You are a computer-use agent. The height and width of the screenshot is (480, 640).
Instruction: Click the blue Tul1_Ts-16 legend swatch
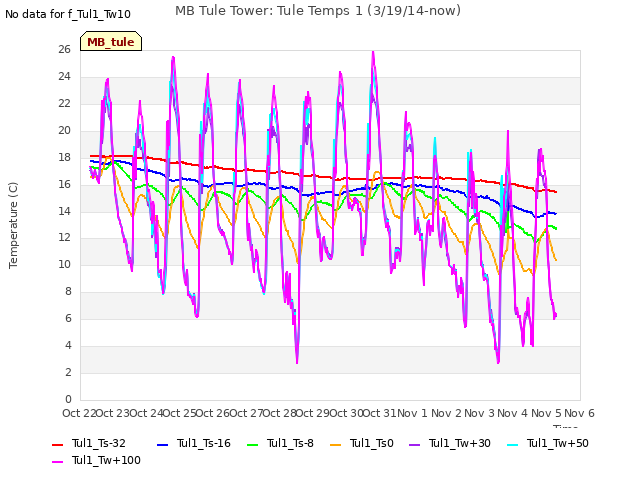[162, 444]
